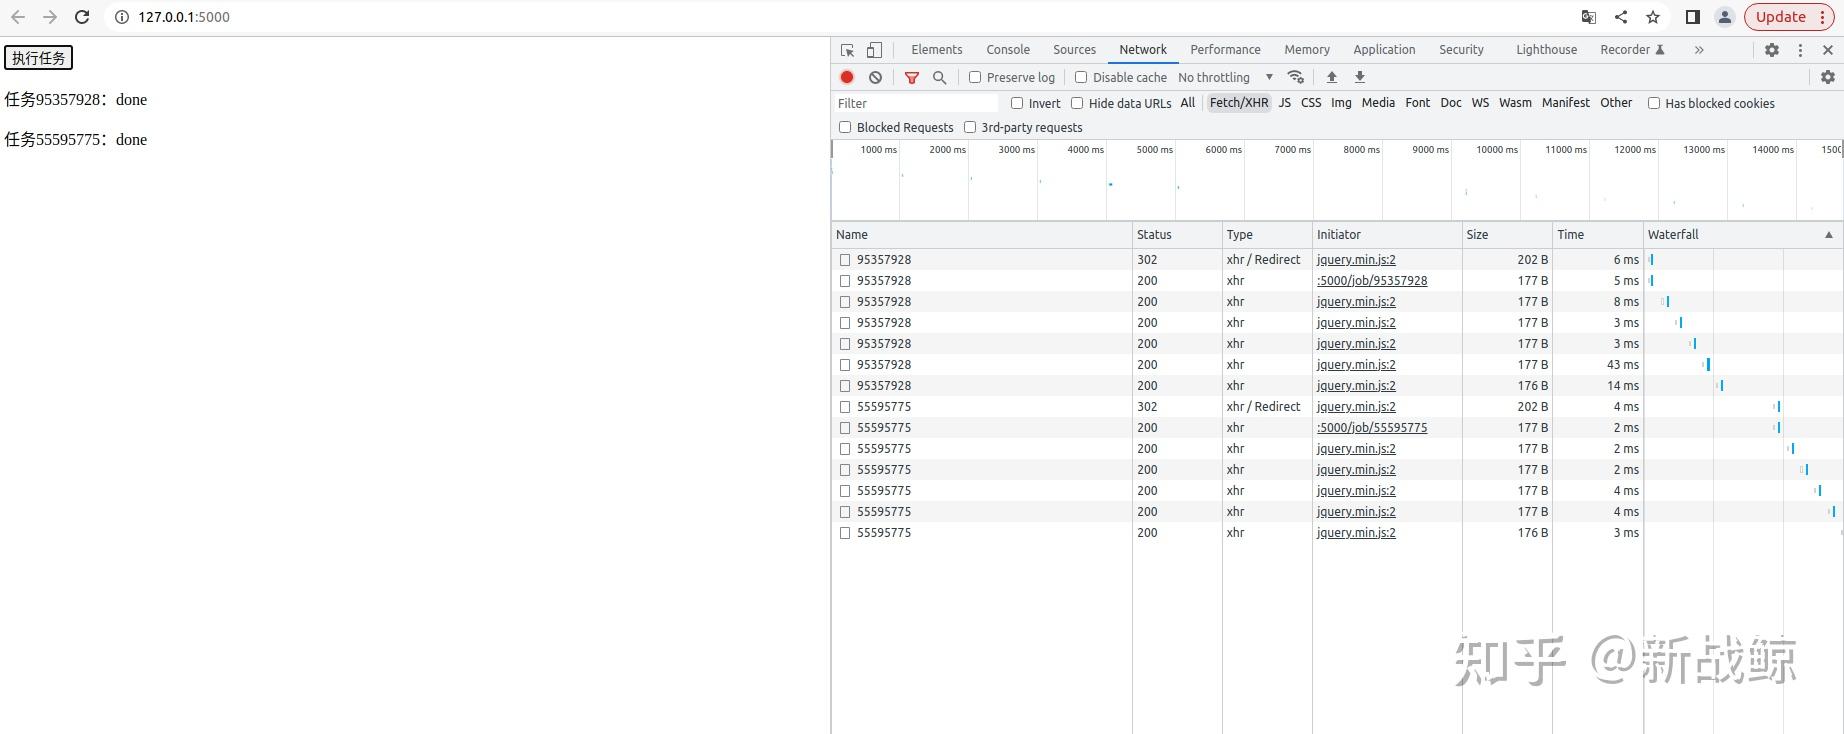
Task: Open the No throttling dropdown
Action: click(1225, 77)
